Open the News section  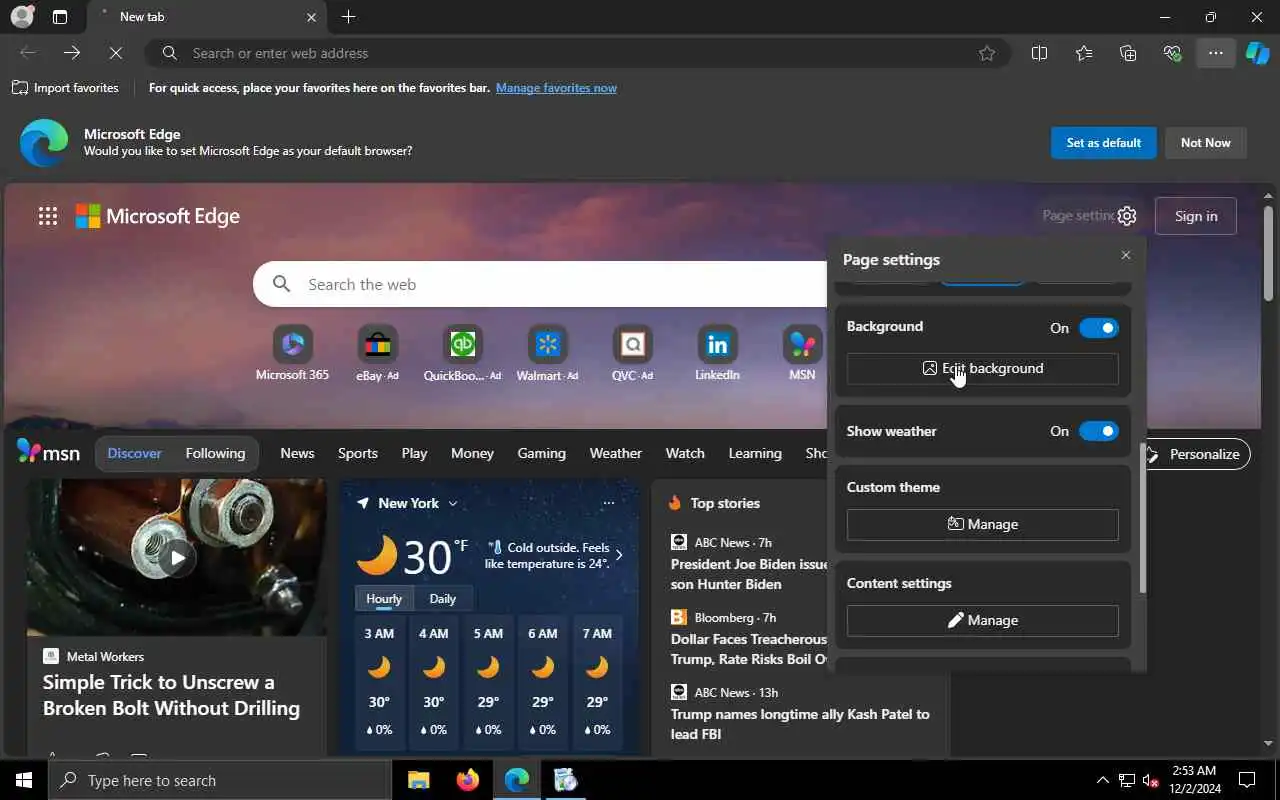coord(297,453)
